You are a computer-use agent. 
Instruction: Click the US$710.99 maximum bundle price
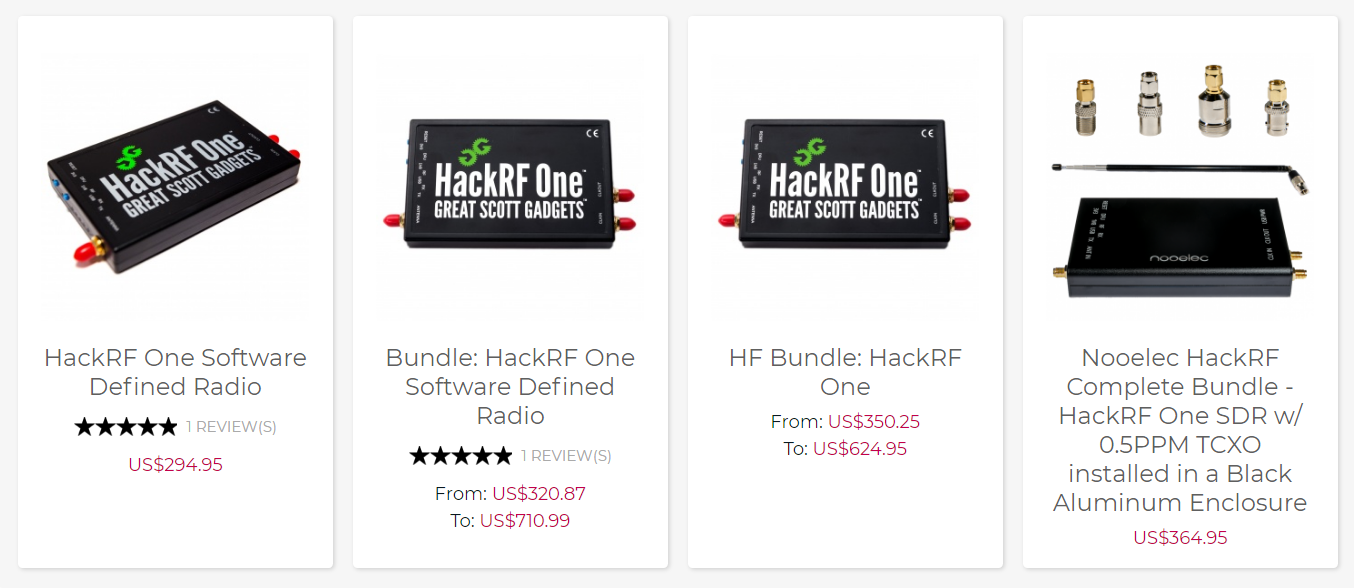pos(526,520)
